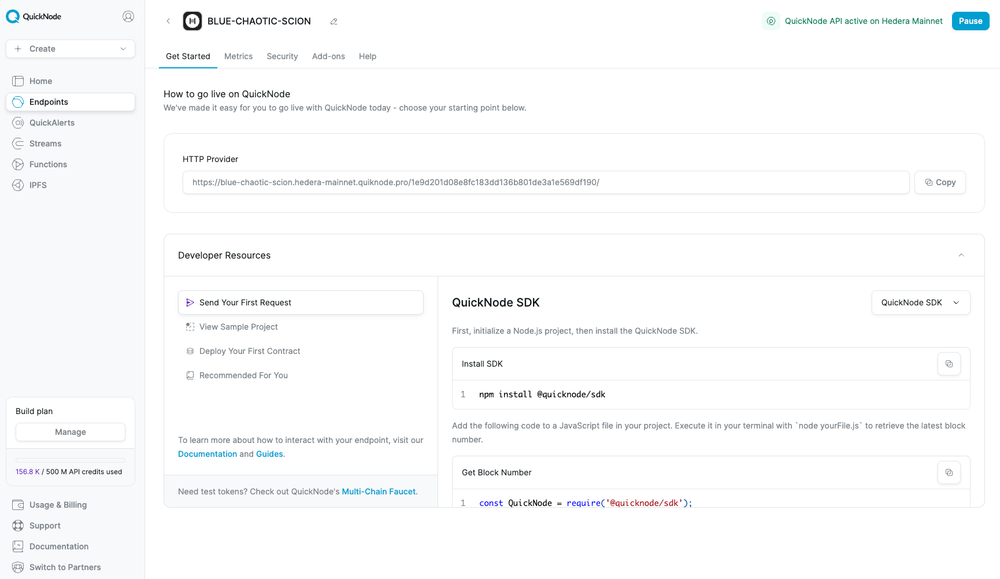Click the green API active status icon

click(771, 21)
